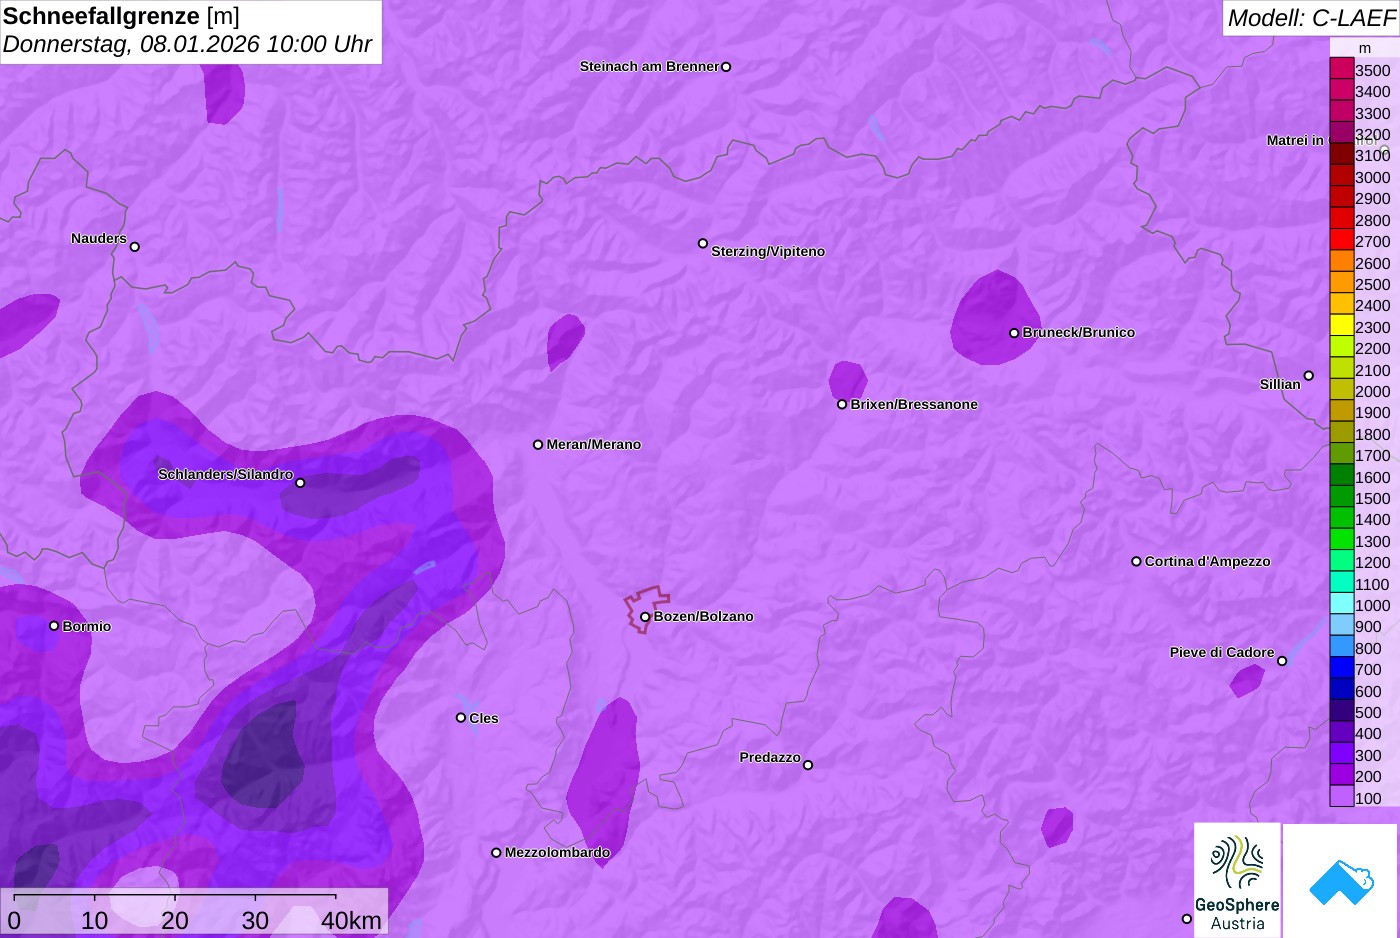Screen dimensions: 1400x938
Task: Select the 100 m violet legend swatch
Action: (1341, 797)
